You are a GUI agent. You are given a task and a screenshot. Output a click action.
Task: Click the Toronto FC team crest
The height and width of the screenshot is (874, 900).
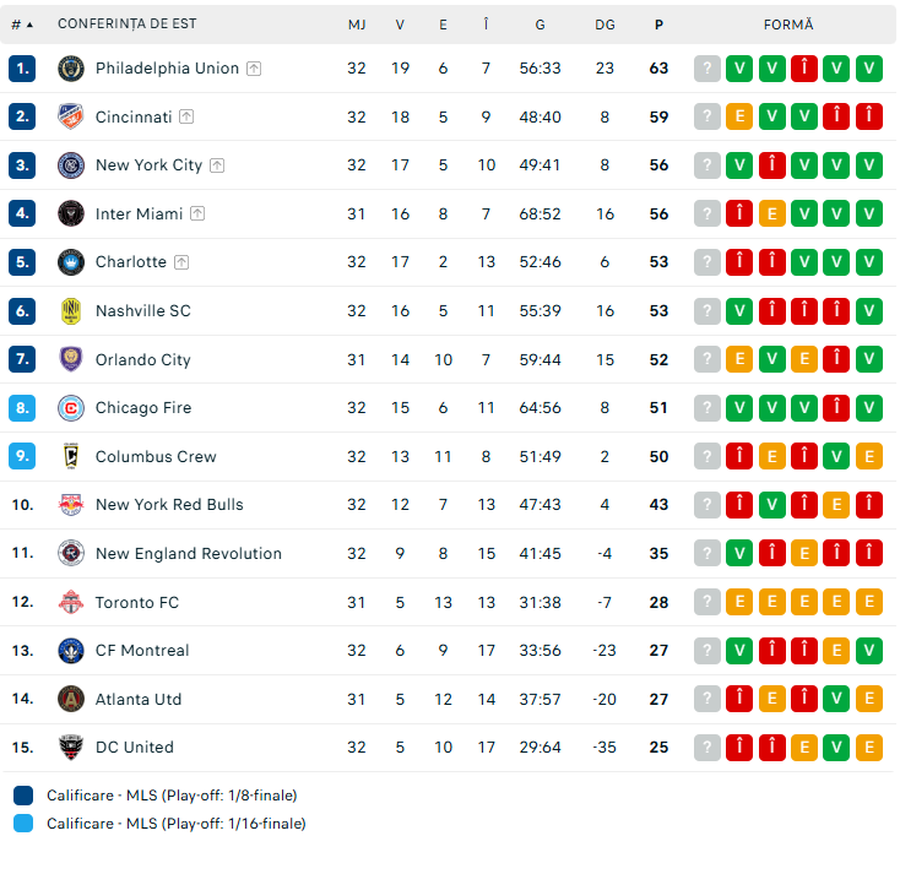[71, 602]
